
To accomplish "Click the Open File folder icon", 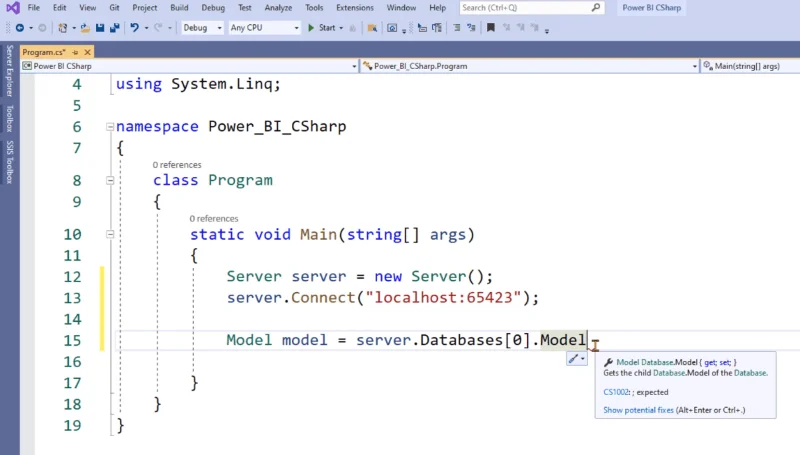I will pyautogui.click(x=85, y=28).
